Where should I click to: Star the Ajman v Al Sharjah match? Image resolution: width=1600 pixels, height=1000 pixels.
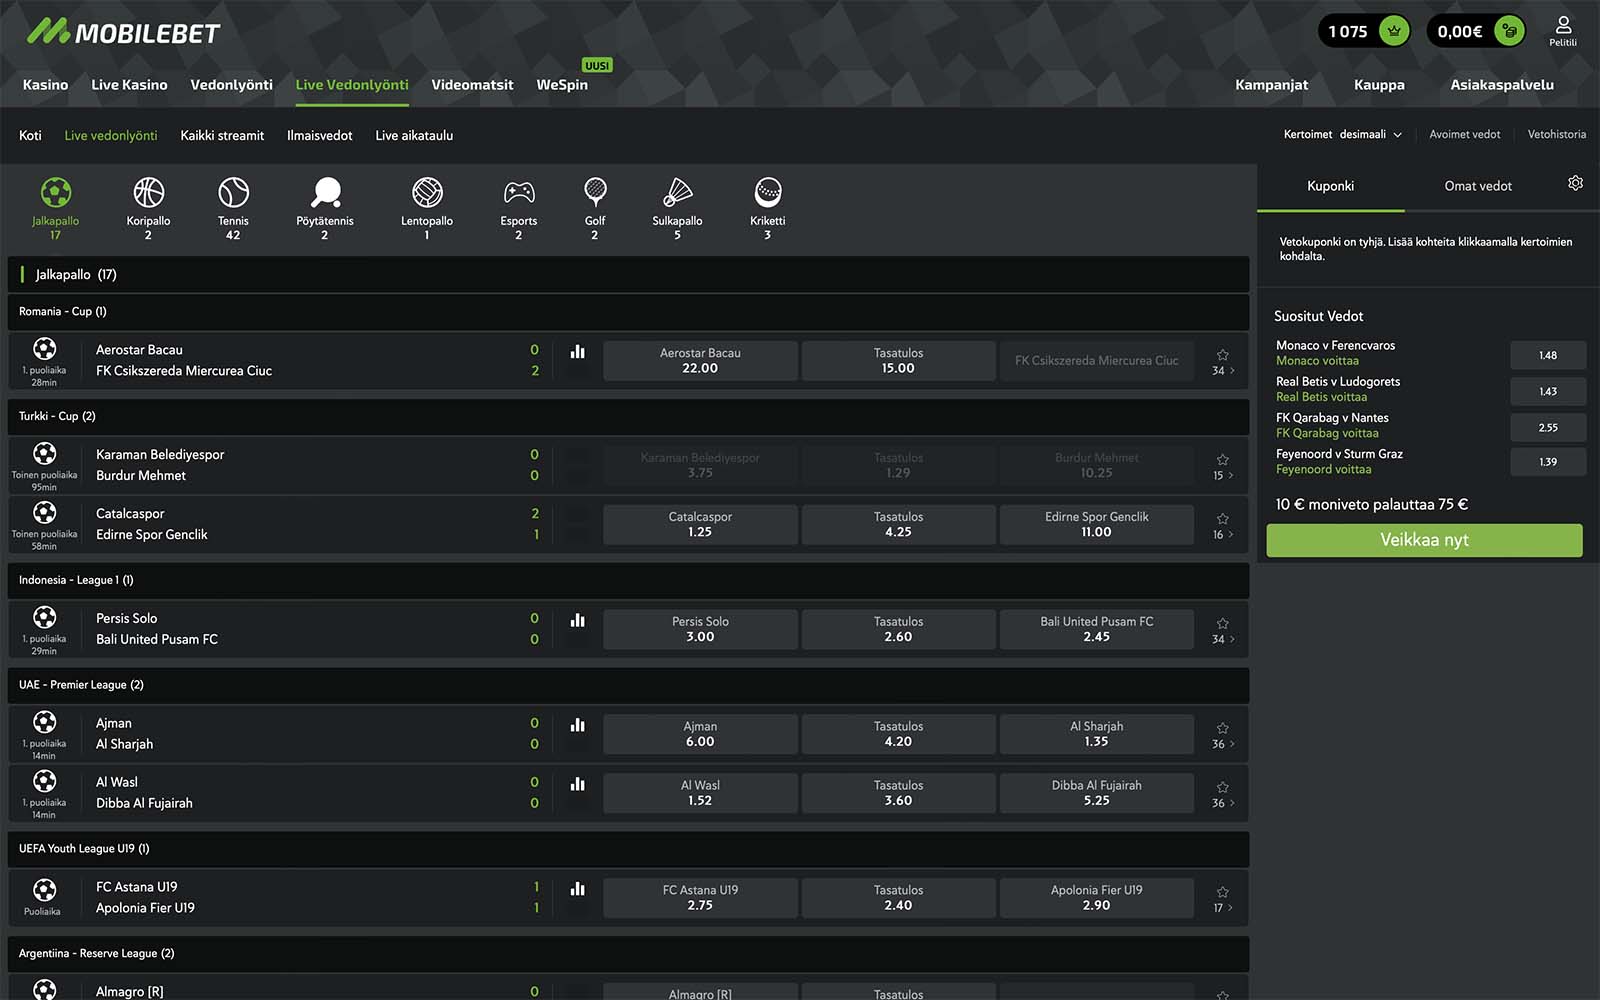[1222, 728]
